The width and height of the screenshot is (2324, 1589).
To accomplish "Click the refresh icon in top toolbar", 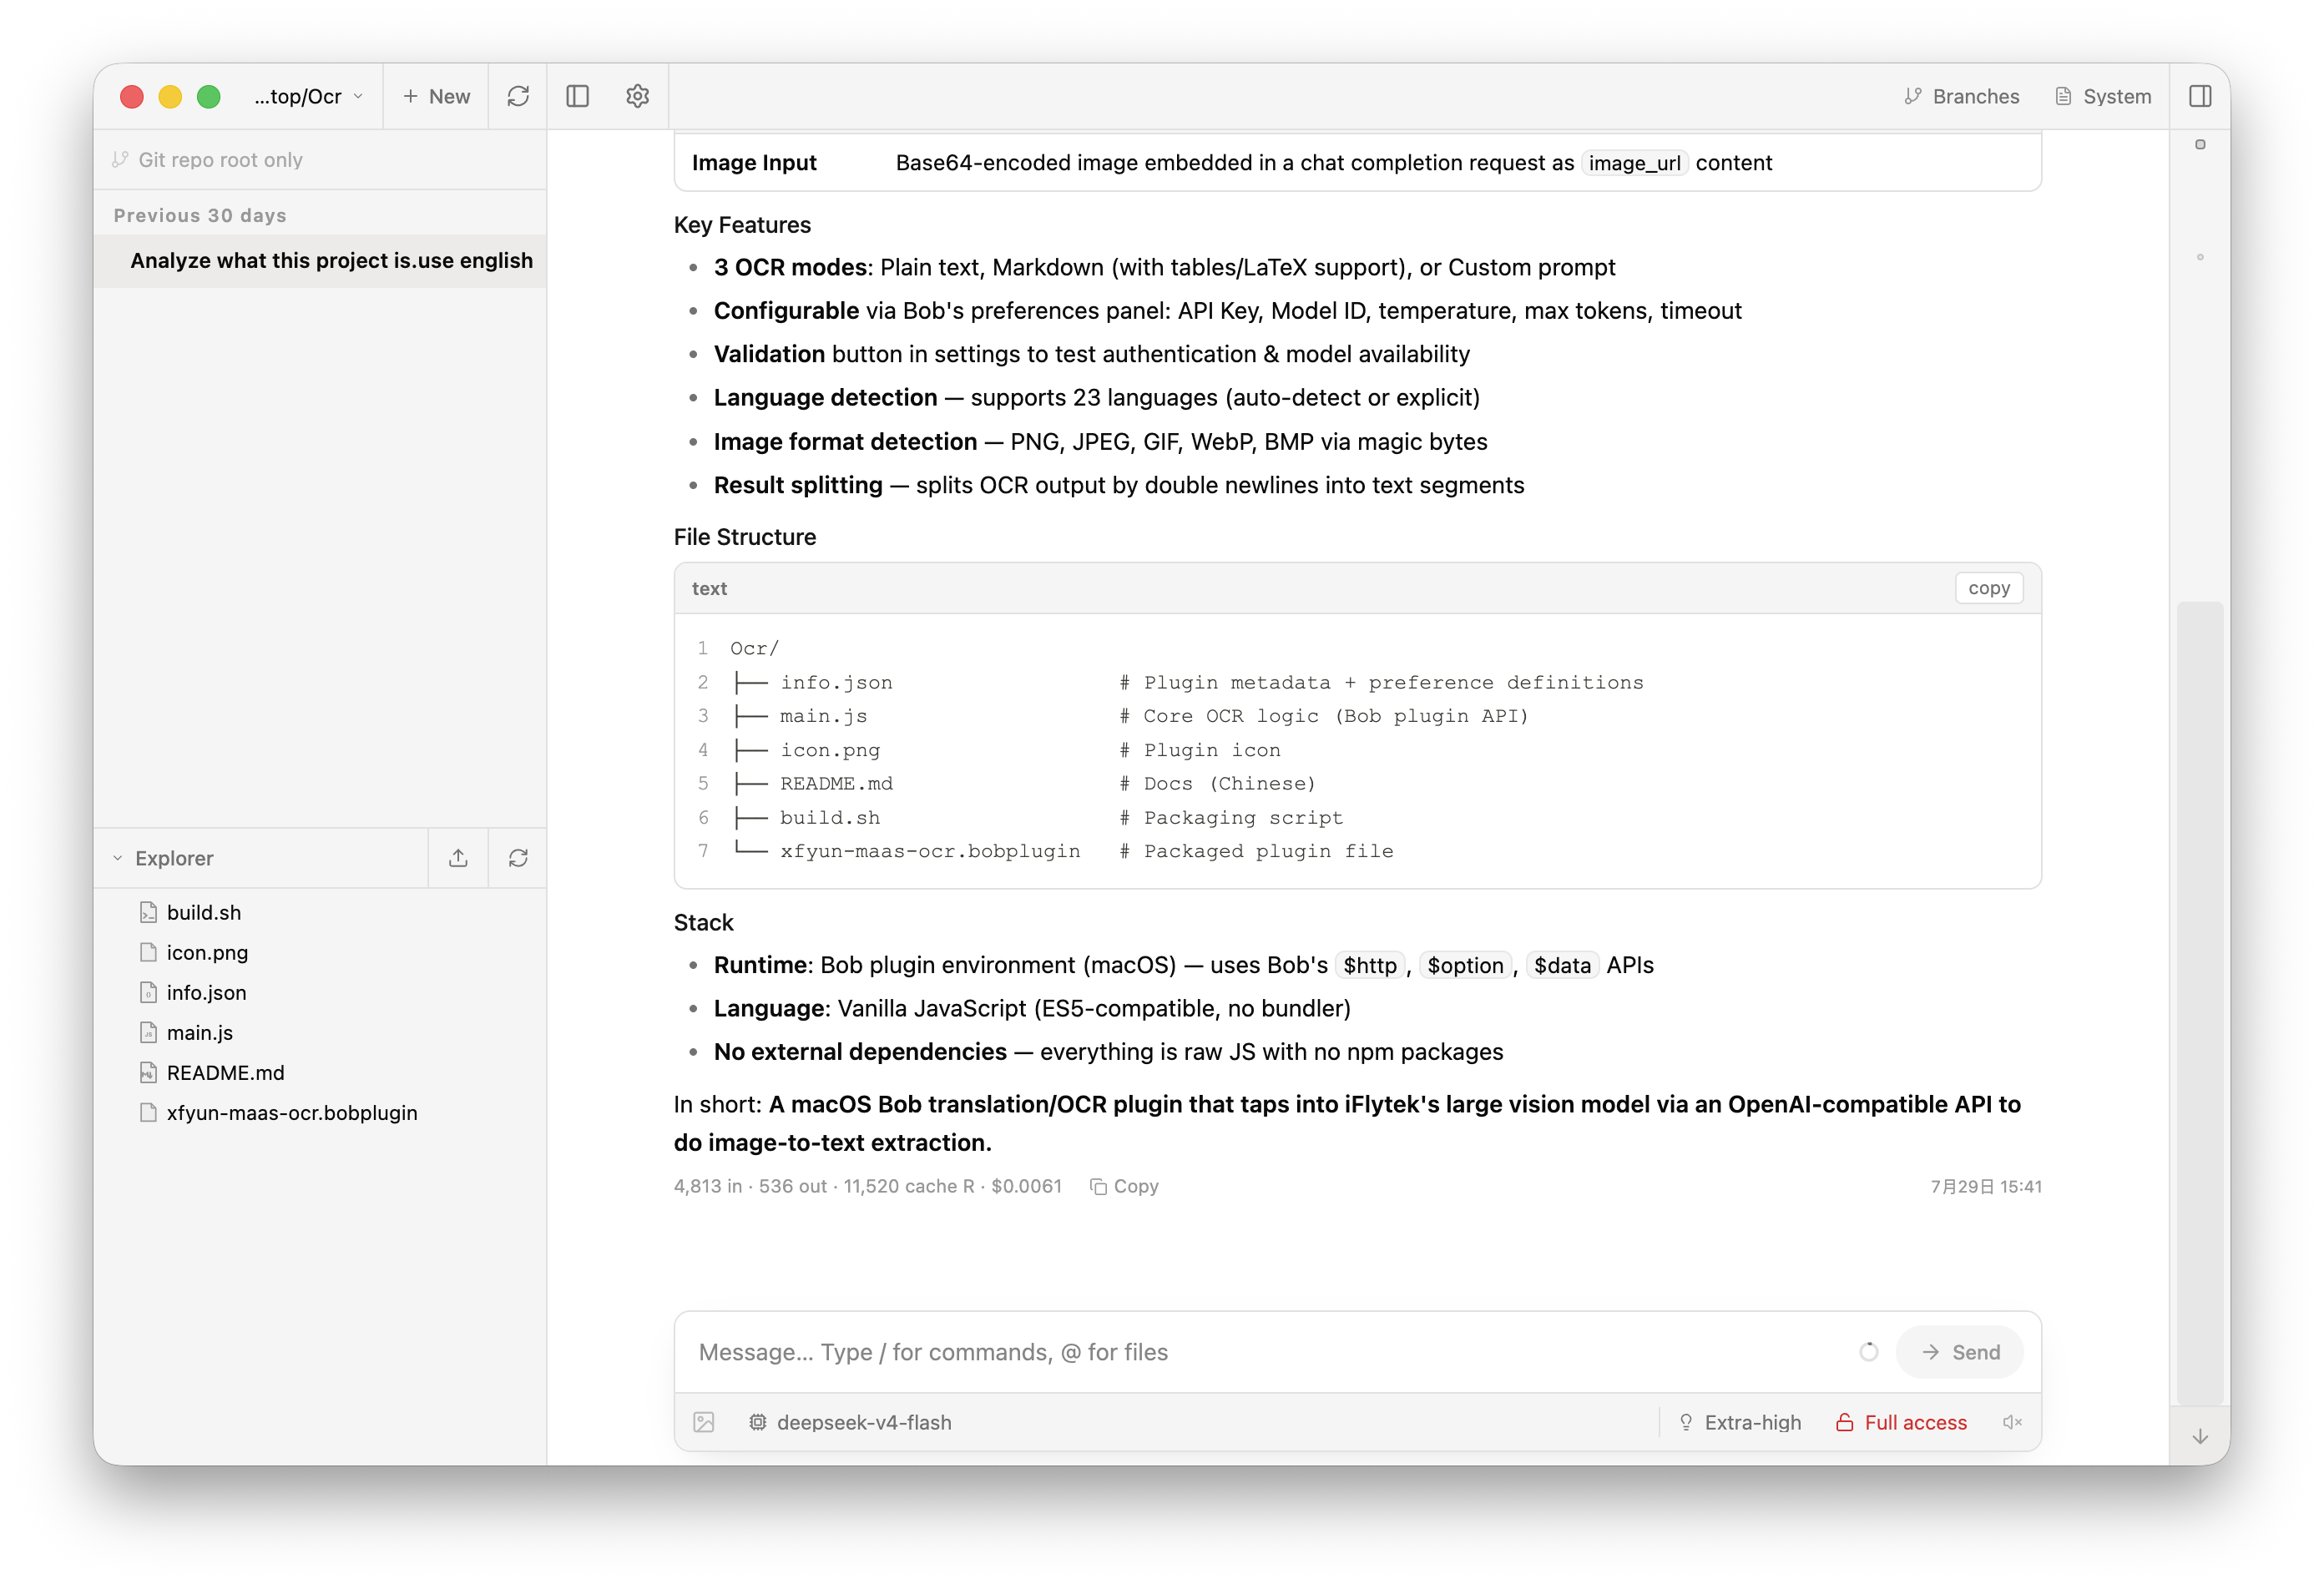I will click(518, 96).
